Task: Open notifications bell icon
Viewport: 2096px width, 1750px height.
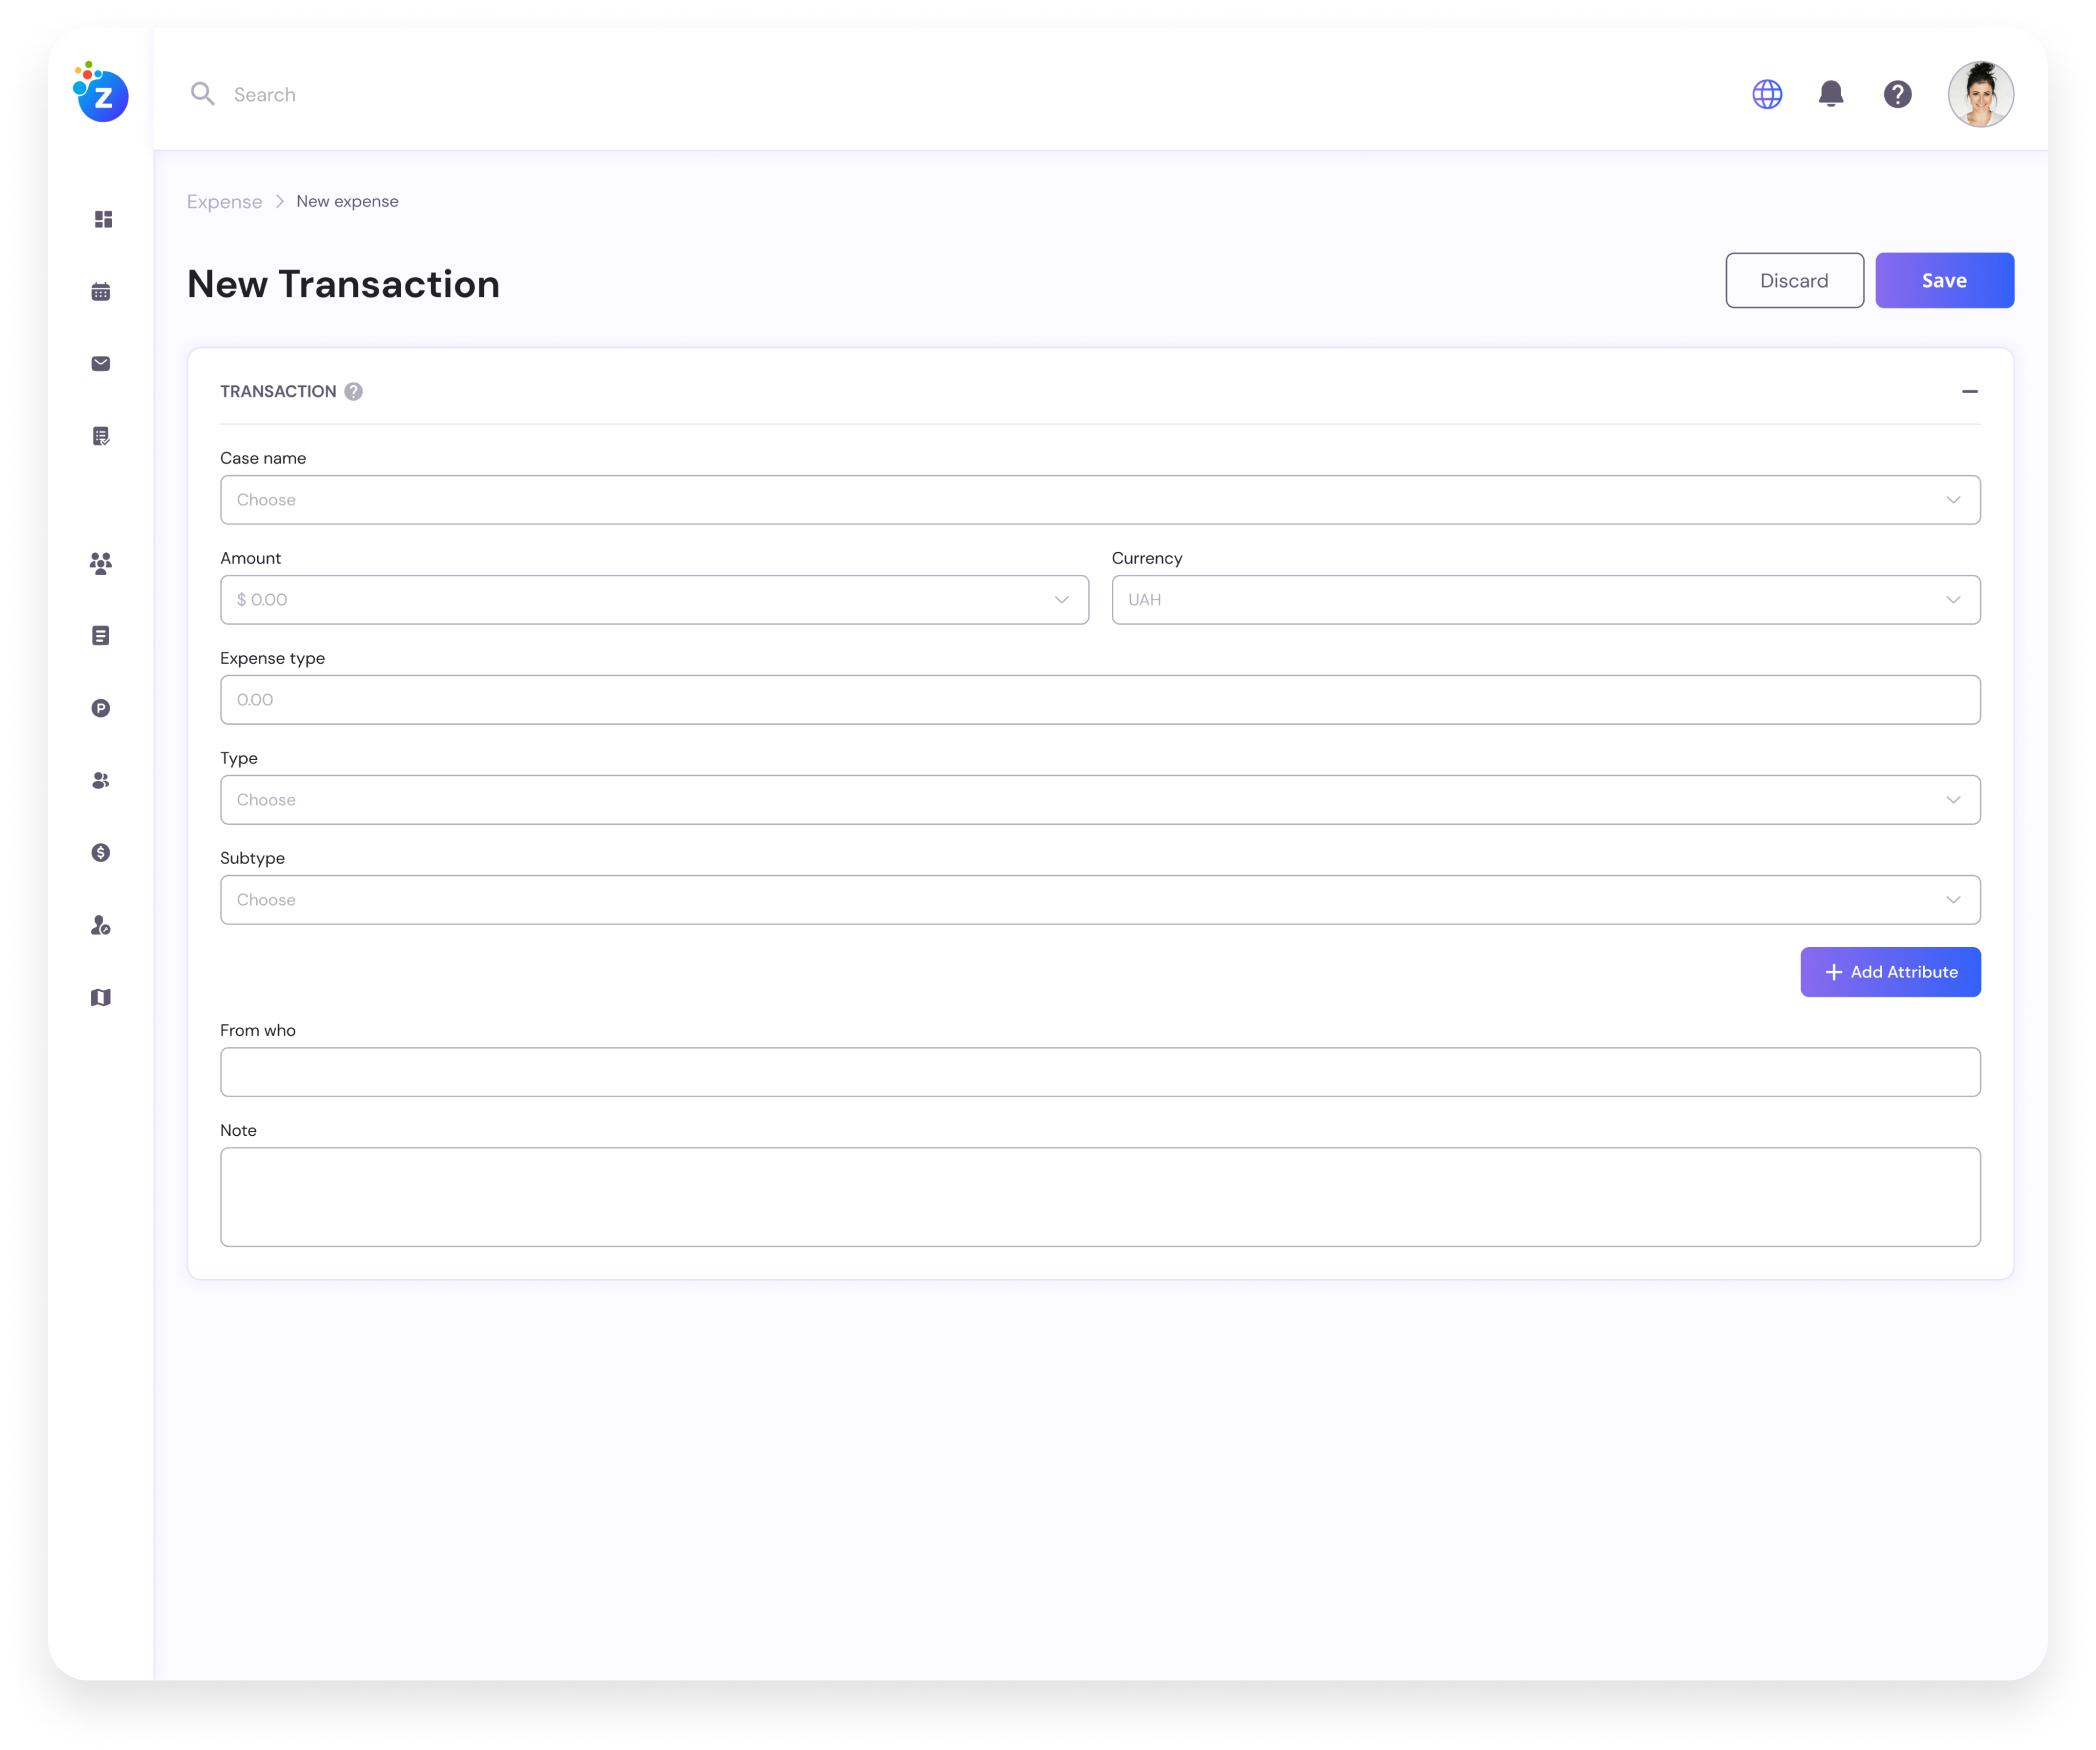Action: (1831, 92)
